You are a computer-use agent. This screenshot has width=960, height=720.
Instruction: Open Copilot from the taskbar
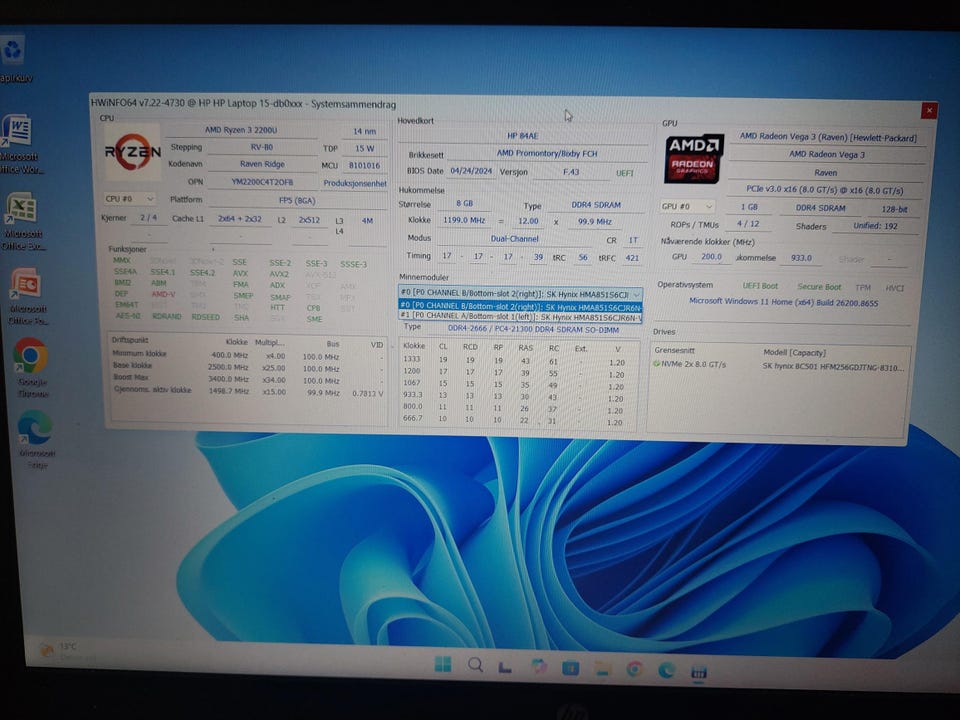click(x=539, y=667)
